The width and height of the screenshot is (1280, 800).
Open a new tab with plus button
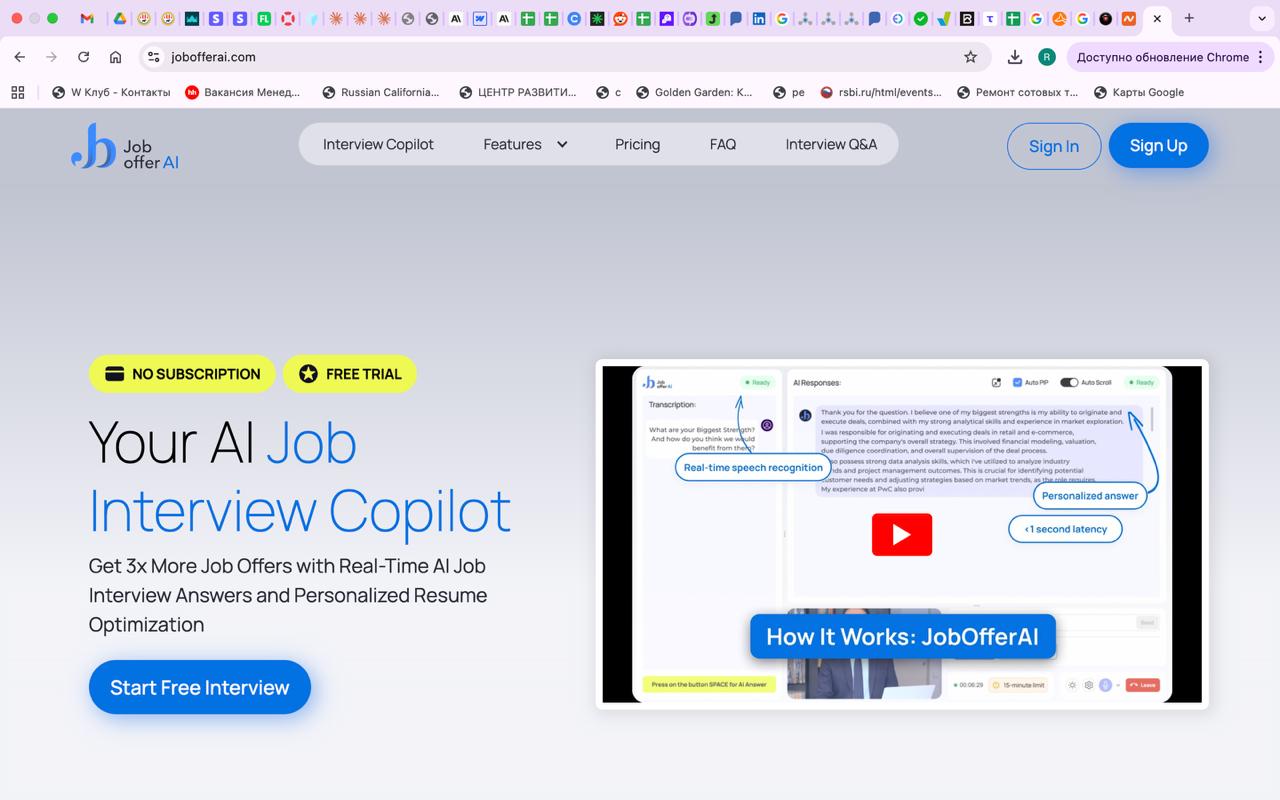1189,18
